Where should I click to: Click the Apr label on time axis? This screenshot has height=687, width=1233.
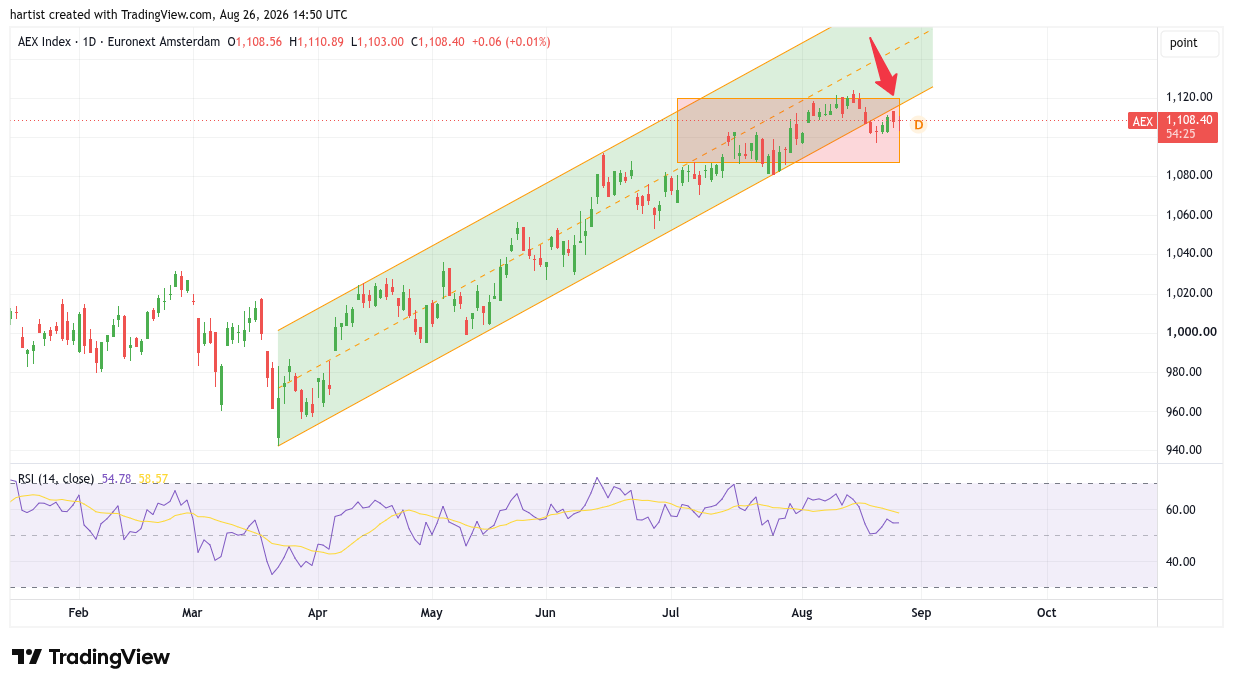[x=318, y=612]
